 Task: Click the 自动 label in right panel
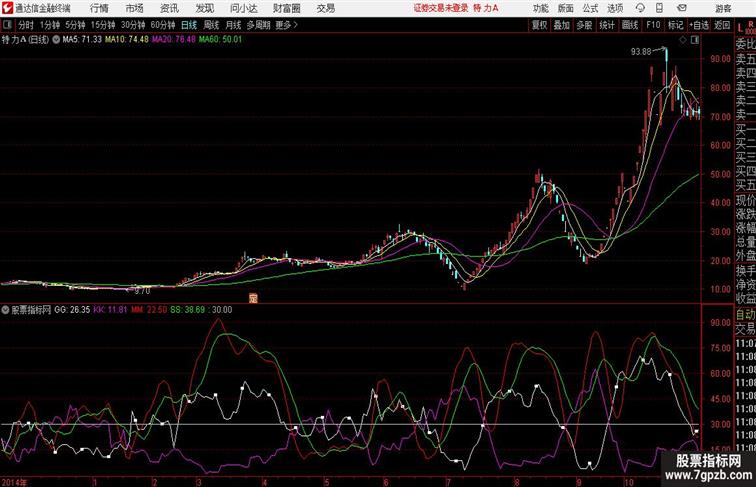745,315
